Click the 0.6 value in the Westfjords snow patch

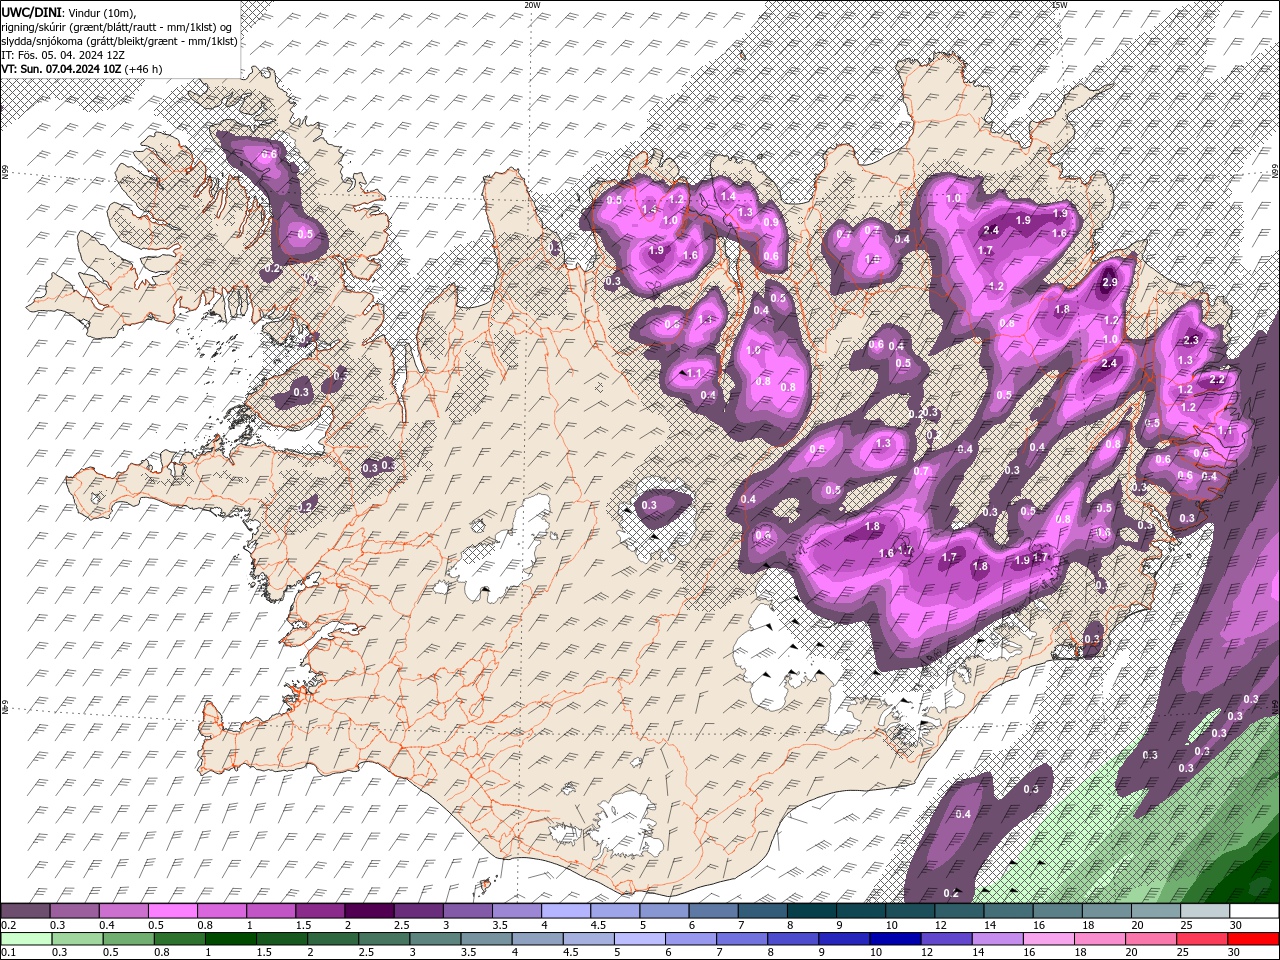[269, 155]
